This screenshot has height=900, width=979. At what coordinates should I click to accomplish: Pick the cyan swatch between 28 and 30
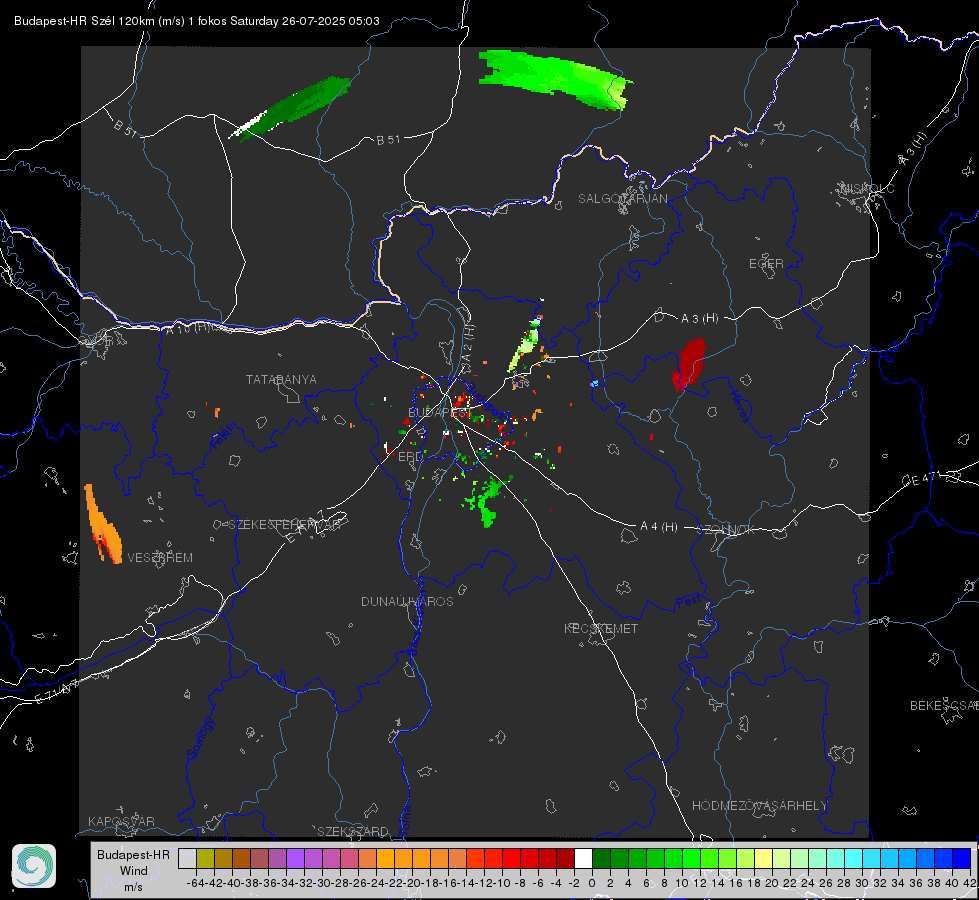[853, 858]
